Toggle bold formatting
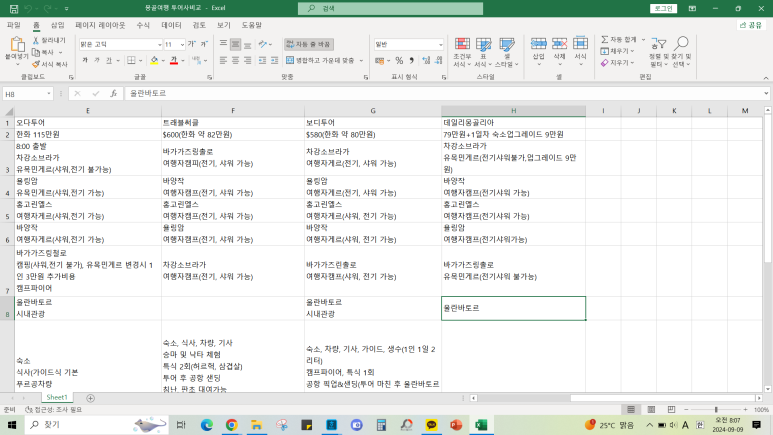 tap(85, 60)
